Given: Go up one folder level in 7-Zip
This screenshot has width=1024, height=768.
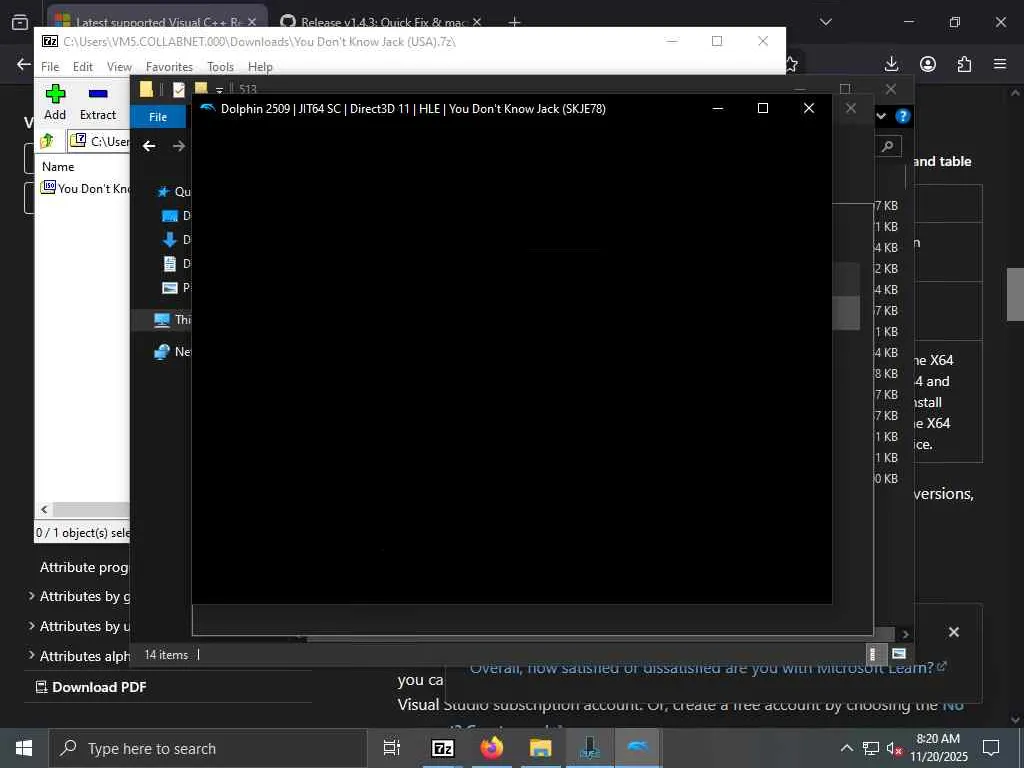Looking at the screenshot, I should (x=47, y=140).
